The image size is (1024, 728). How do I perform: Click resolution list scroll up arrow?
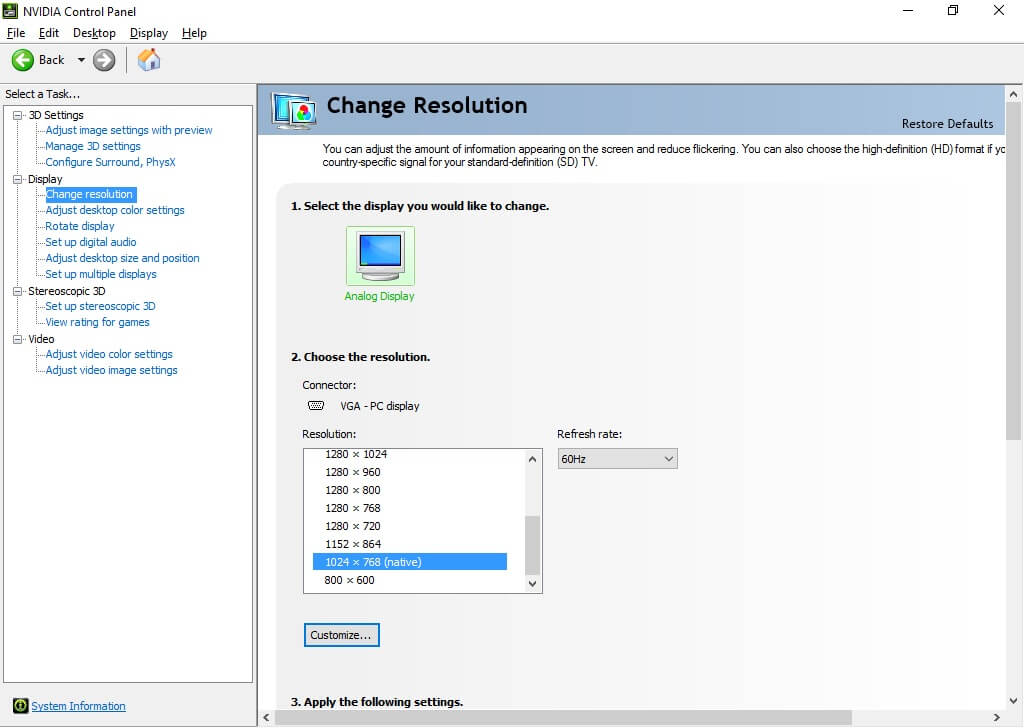[532, 459]
